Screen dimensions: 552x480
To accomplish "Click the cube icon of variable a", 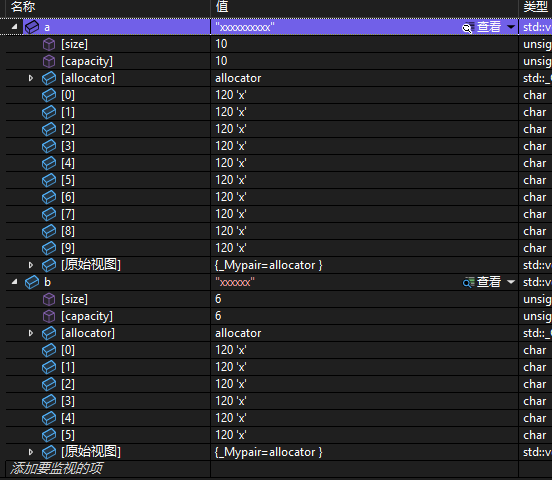I will [32, 27].
